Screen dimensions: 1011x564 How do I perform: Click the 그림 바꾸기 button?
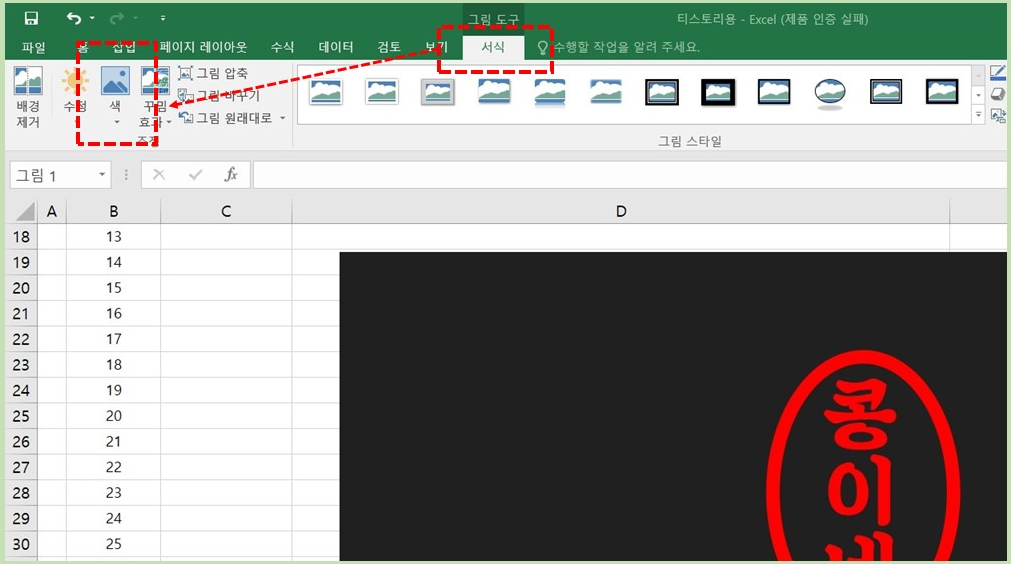click(219, 95)
